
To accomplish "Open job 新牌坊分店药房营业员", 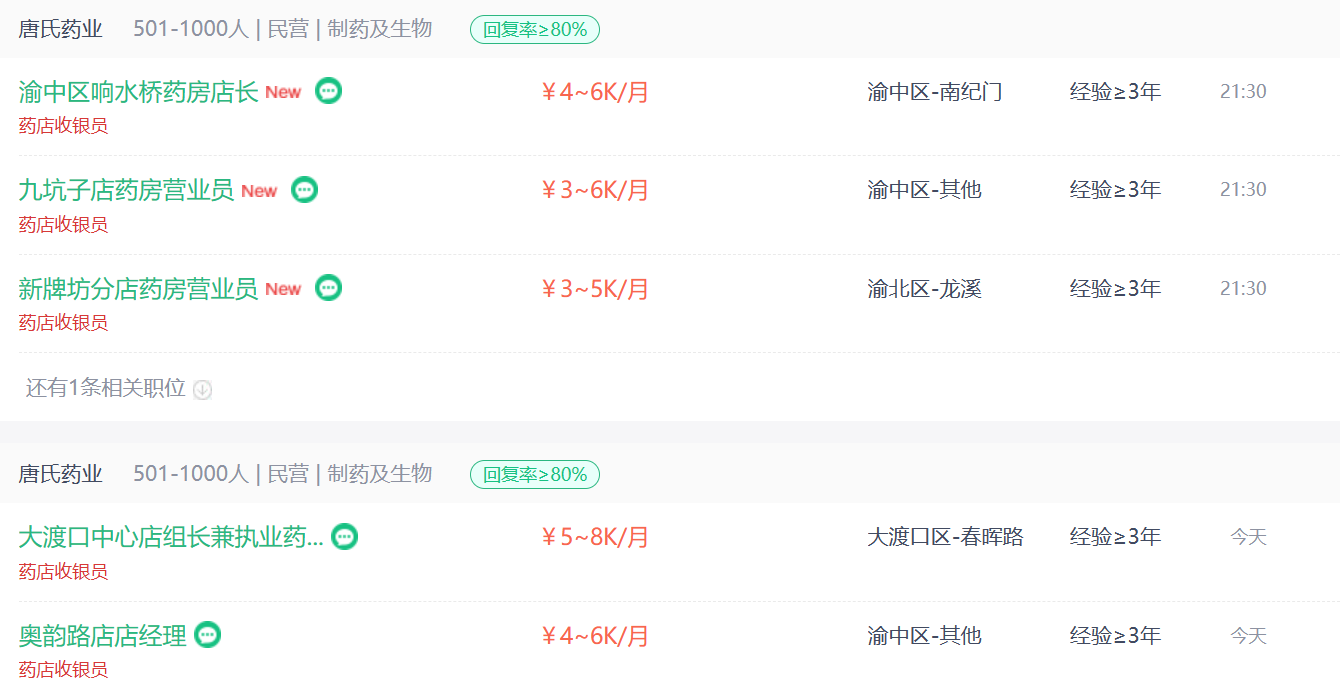I will 138,289.
